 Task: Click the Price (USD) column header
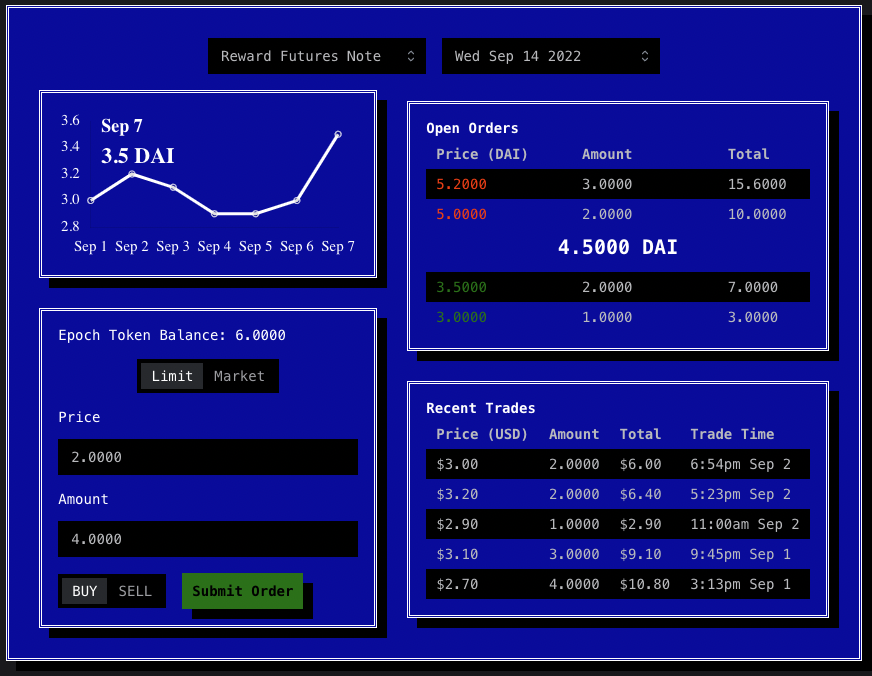click(x=482, y=434)
